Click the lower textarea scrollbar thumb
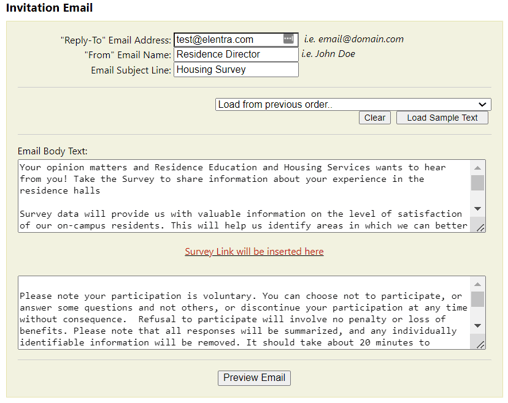The height and width of the screenshot is (403, 508). tap(478, 299)
